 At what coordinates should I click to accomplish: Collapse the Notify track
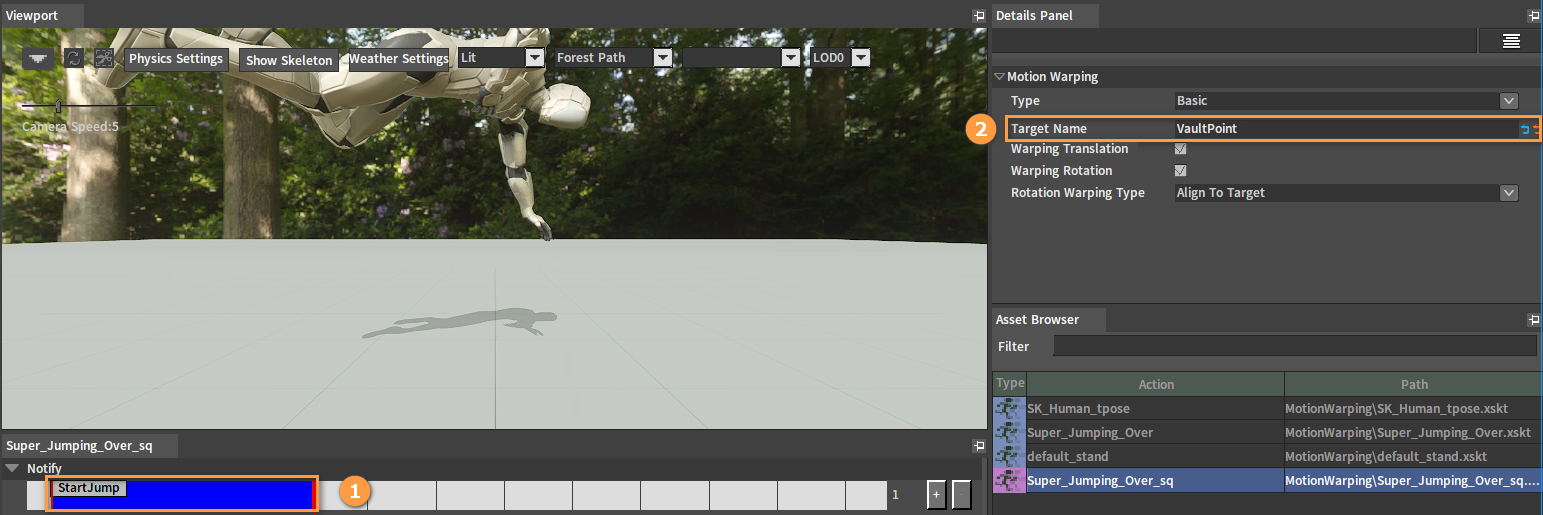tap(12, 467)
